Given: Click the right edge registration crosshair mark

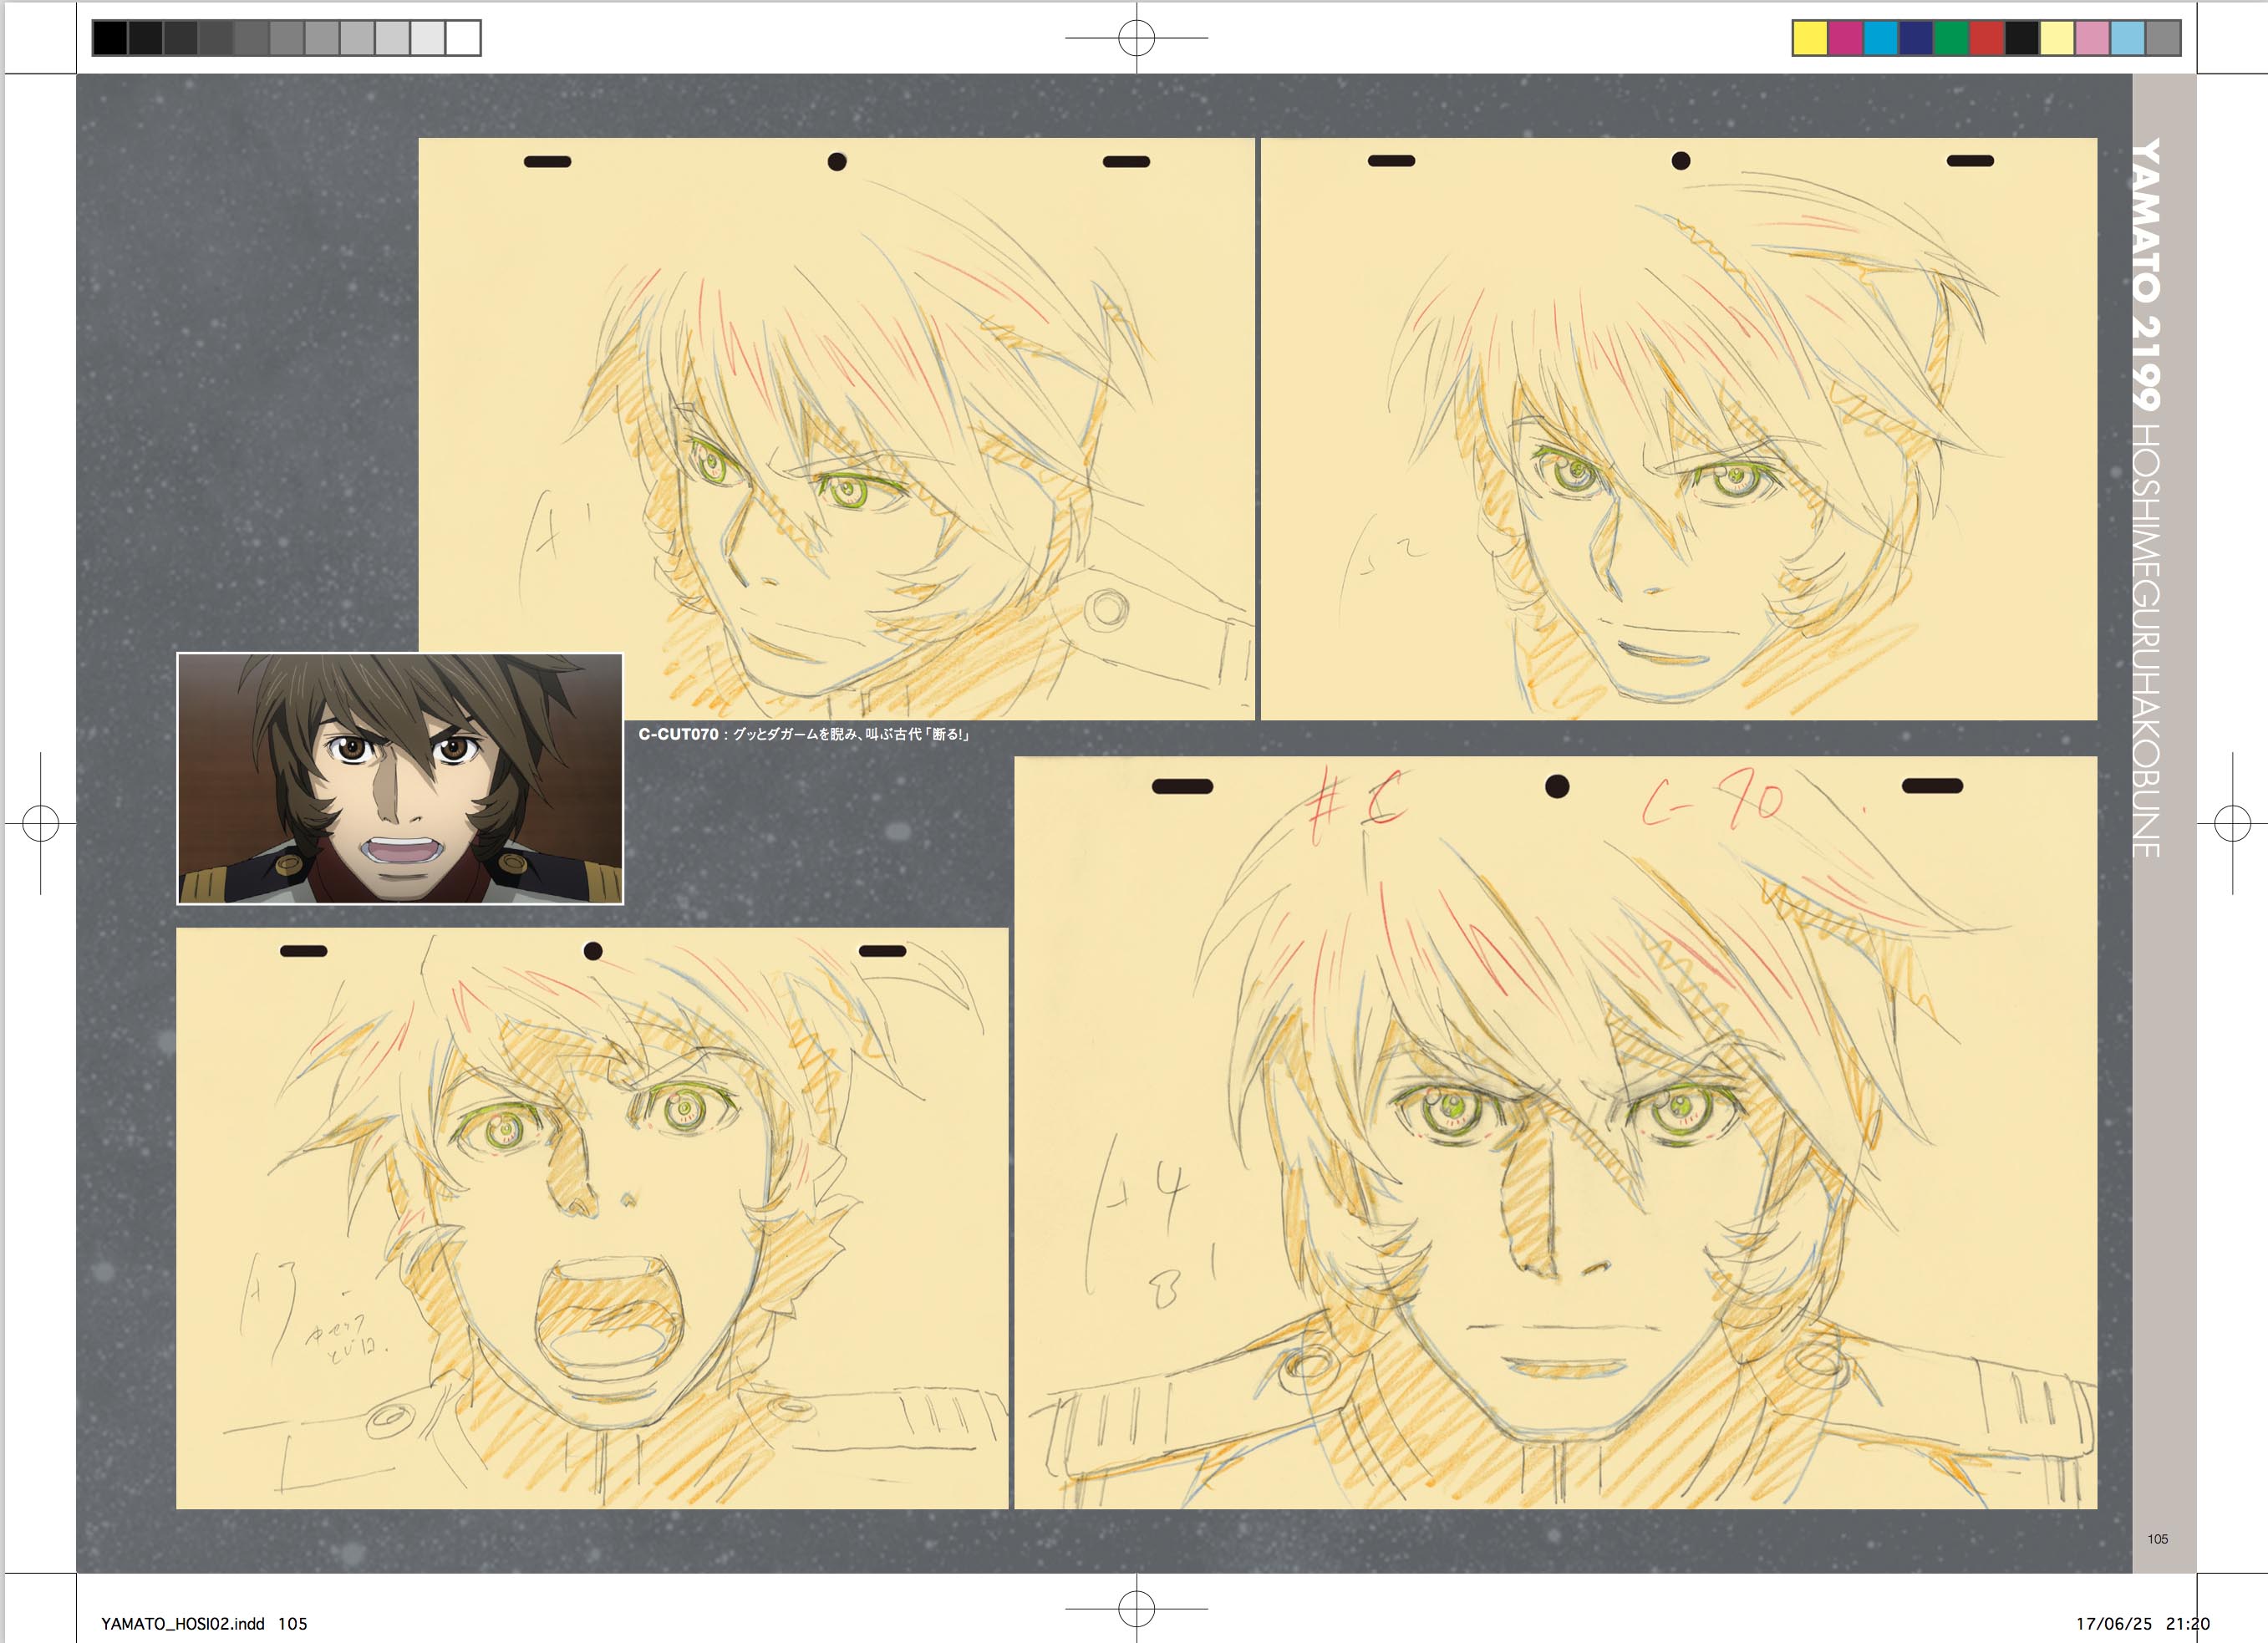Looking at the screenshot, I should 2232,823.
